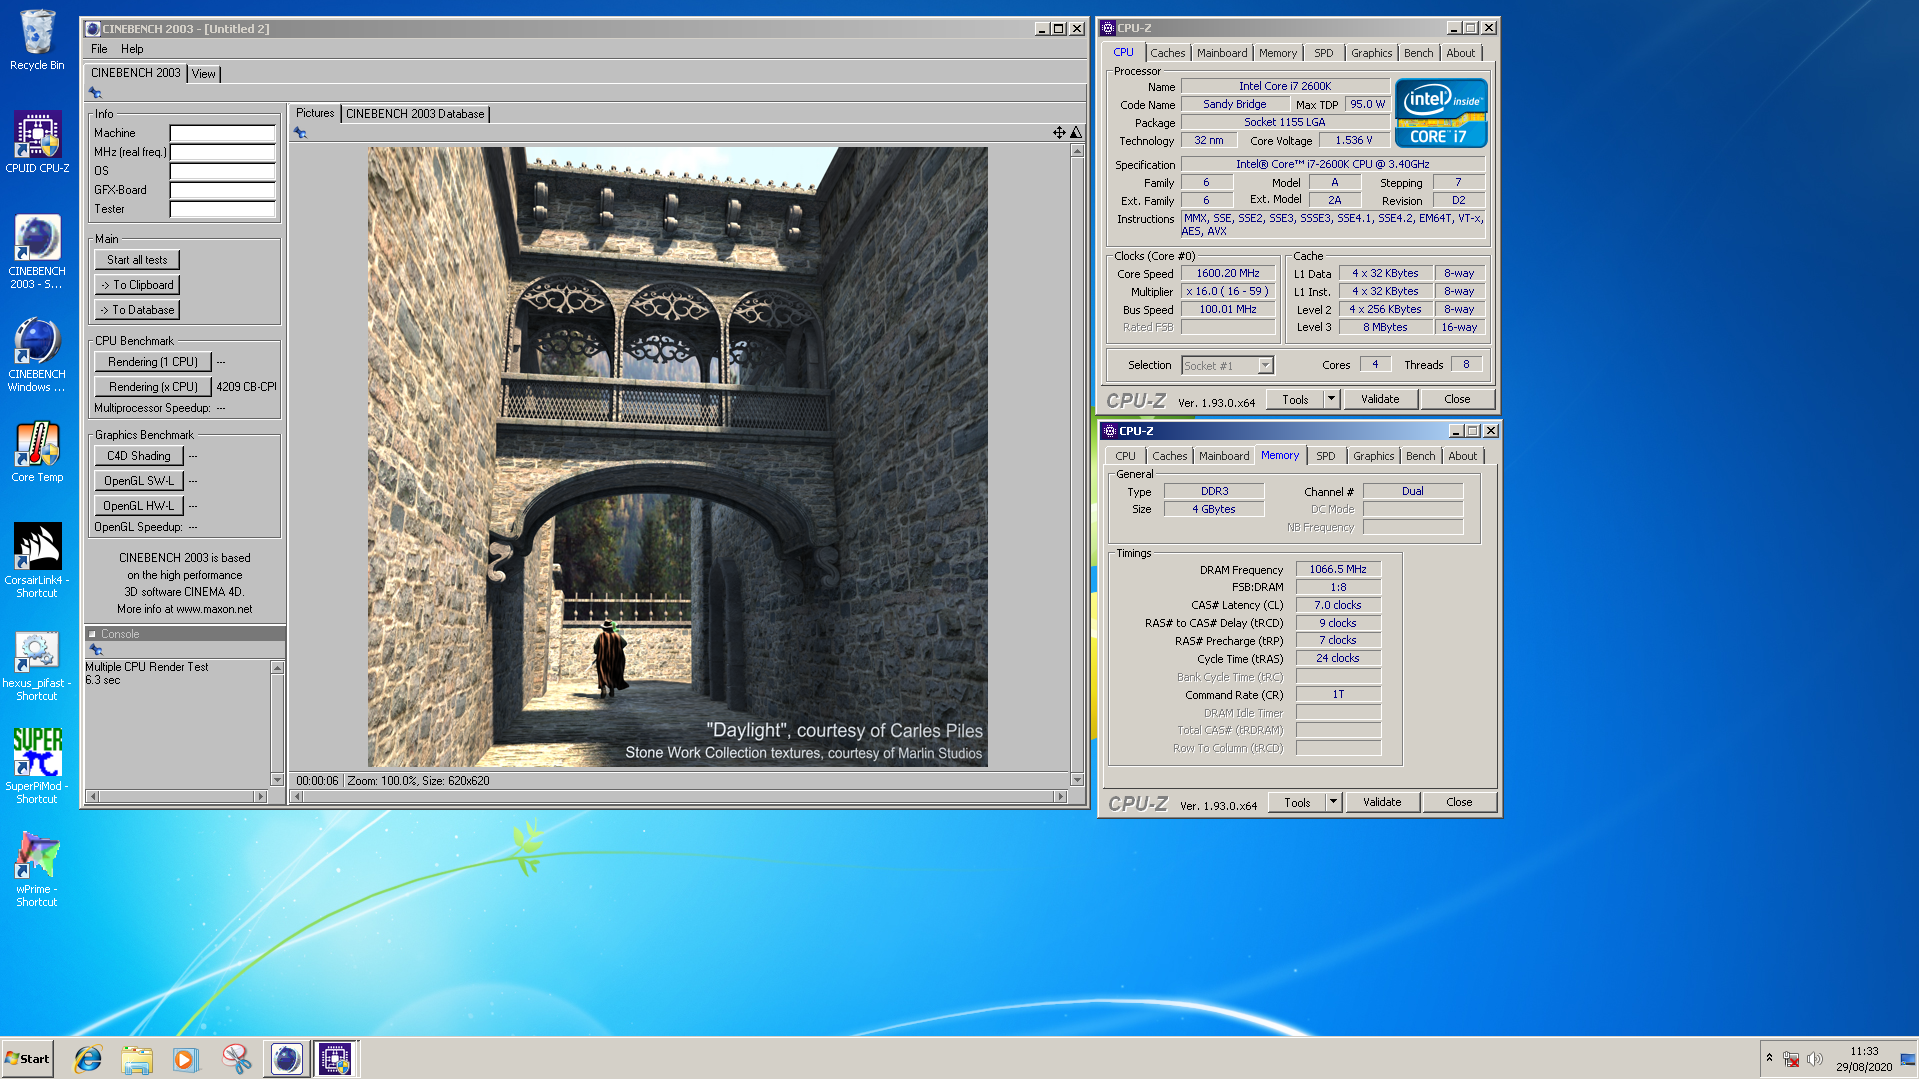Click the pin icon in Console panel
This screenshot has width=1919, height=1079.
click(x=97, y=650)
